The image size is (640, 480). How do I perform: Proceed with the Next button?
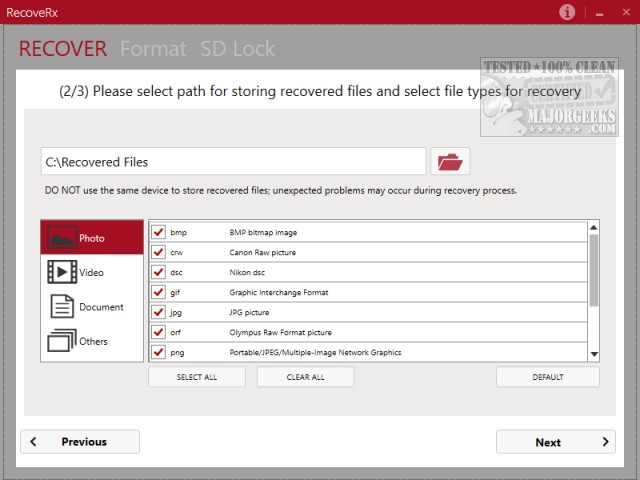coord(556,442)
